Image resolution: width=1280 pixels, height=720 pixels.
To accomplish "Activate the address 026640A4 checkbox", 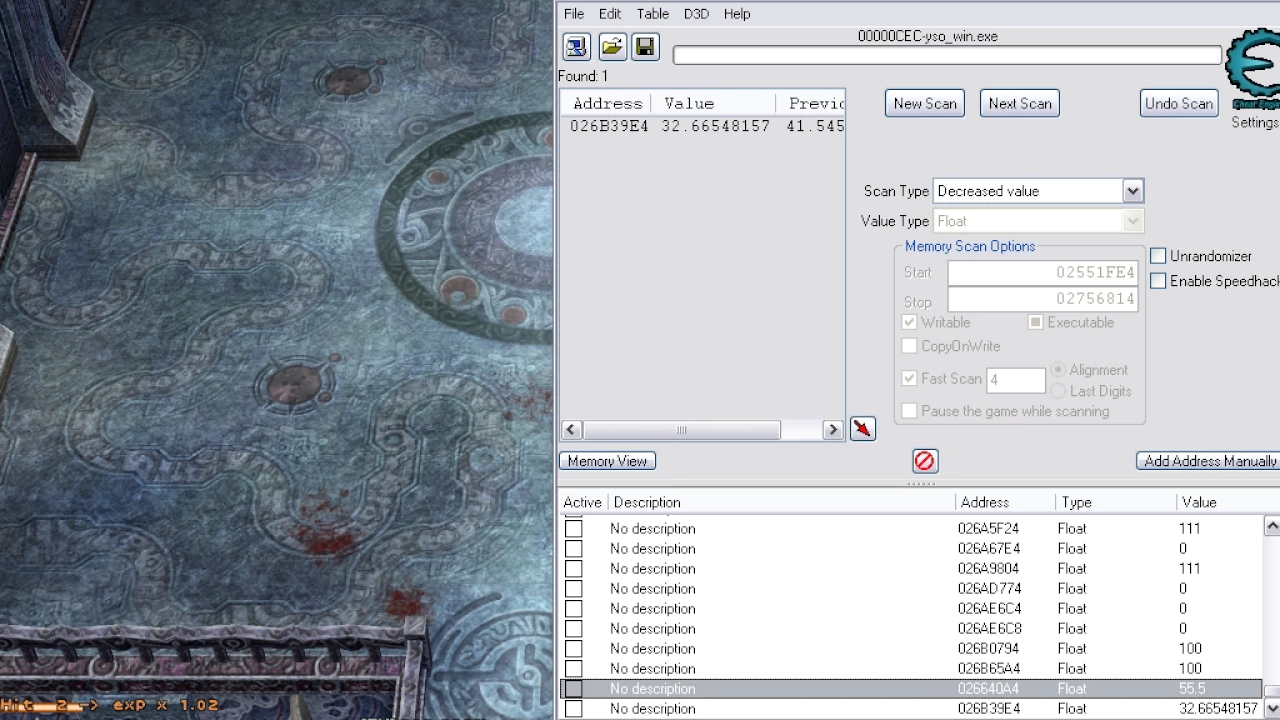I will (x=573, y=688).
